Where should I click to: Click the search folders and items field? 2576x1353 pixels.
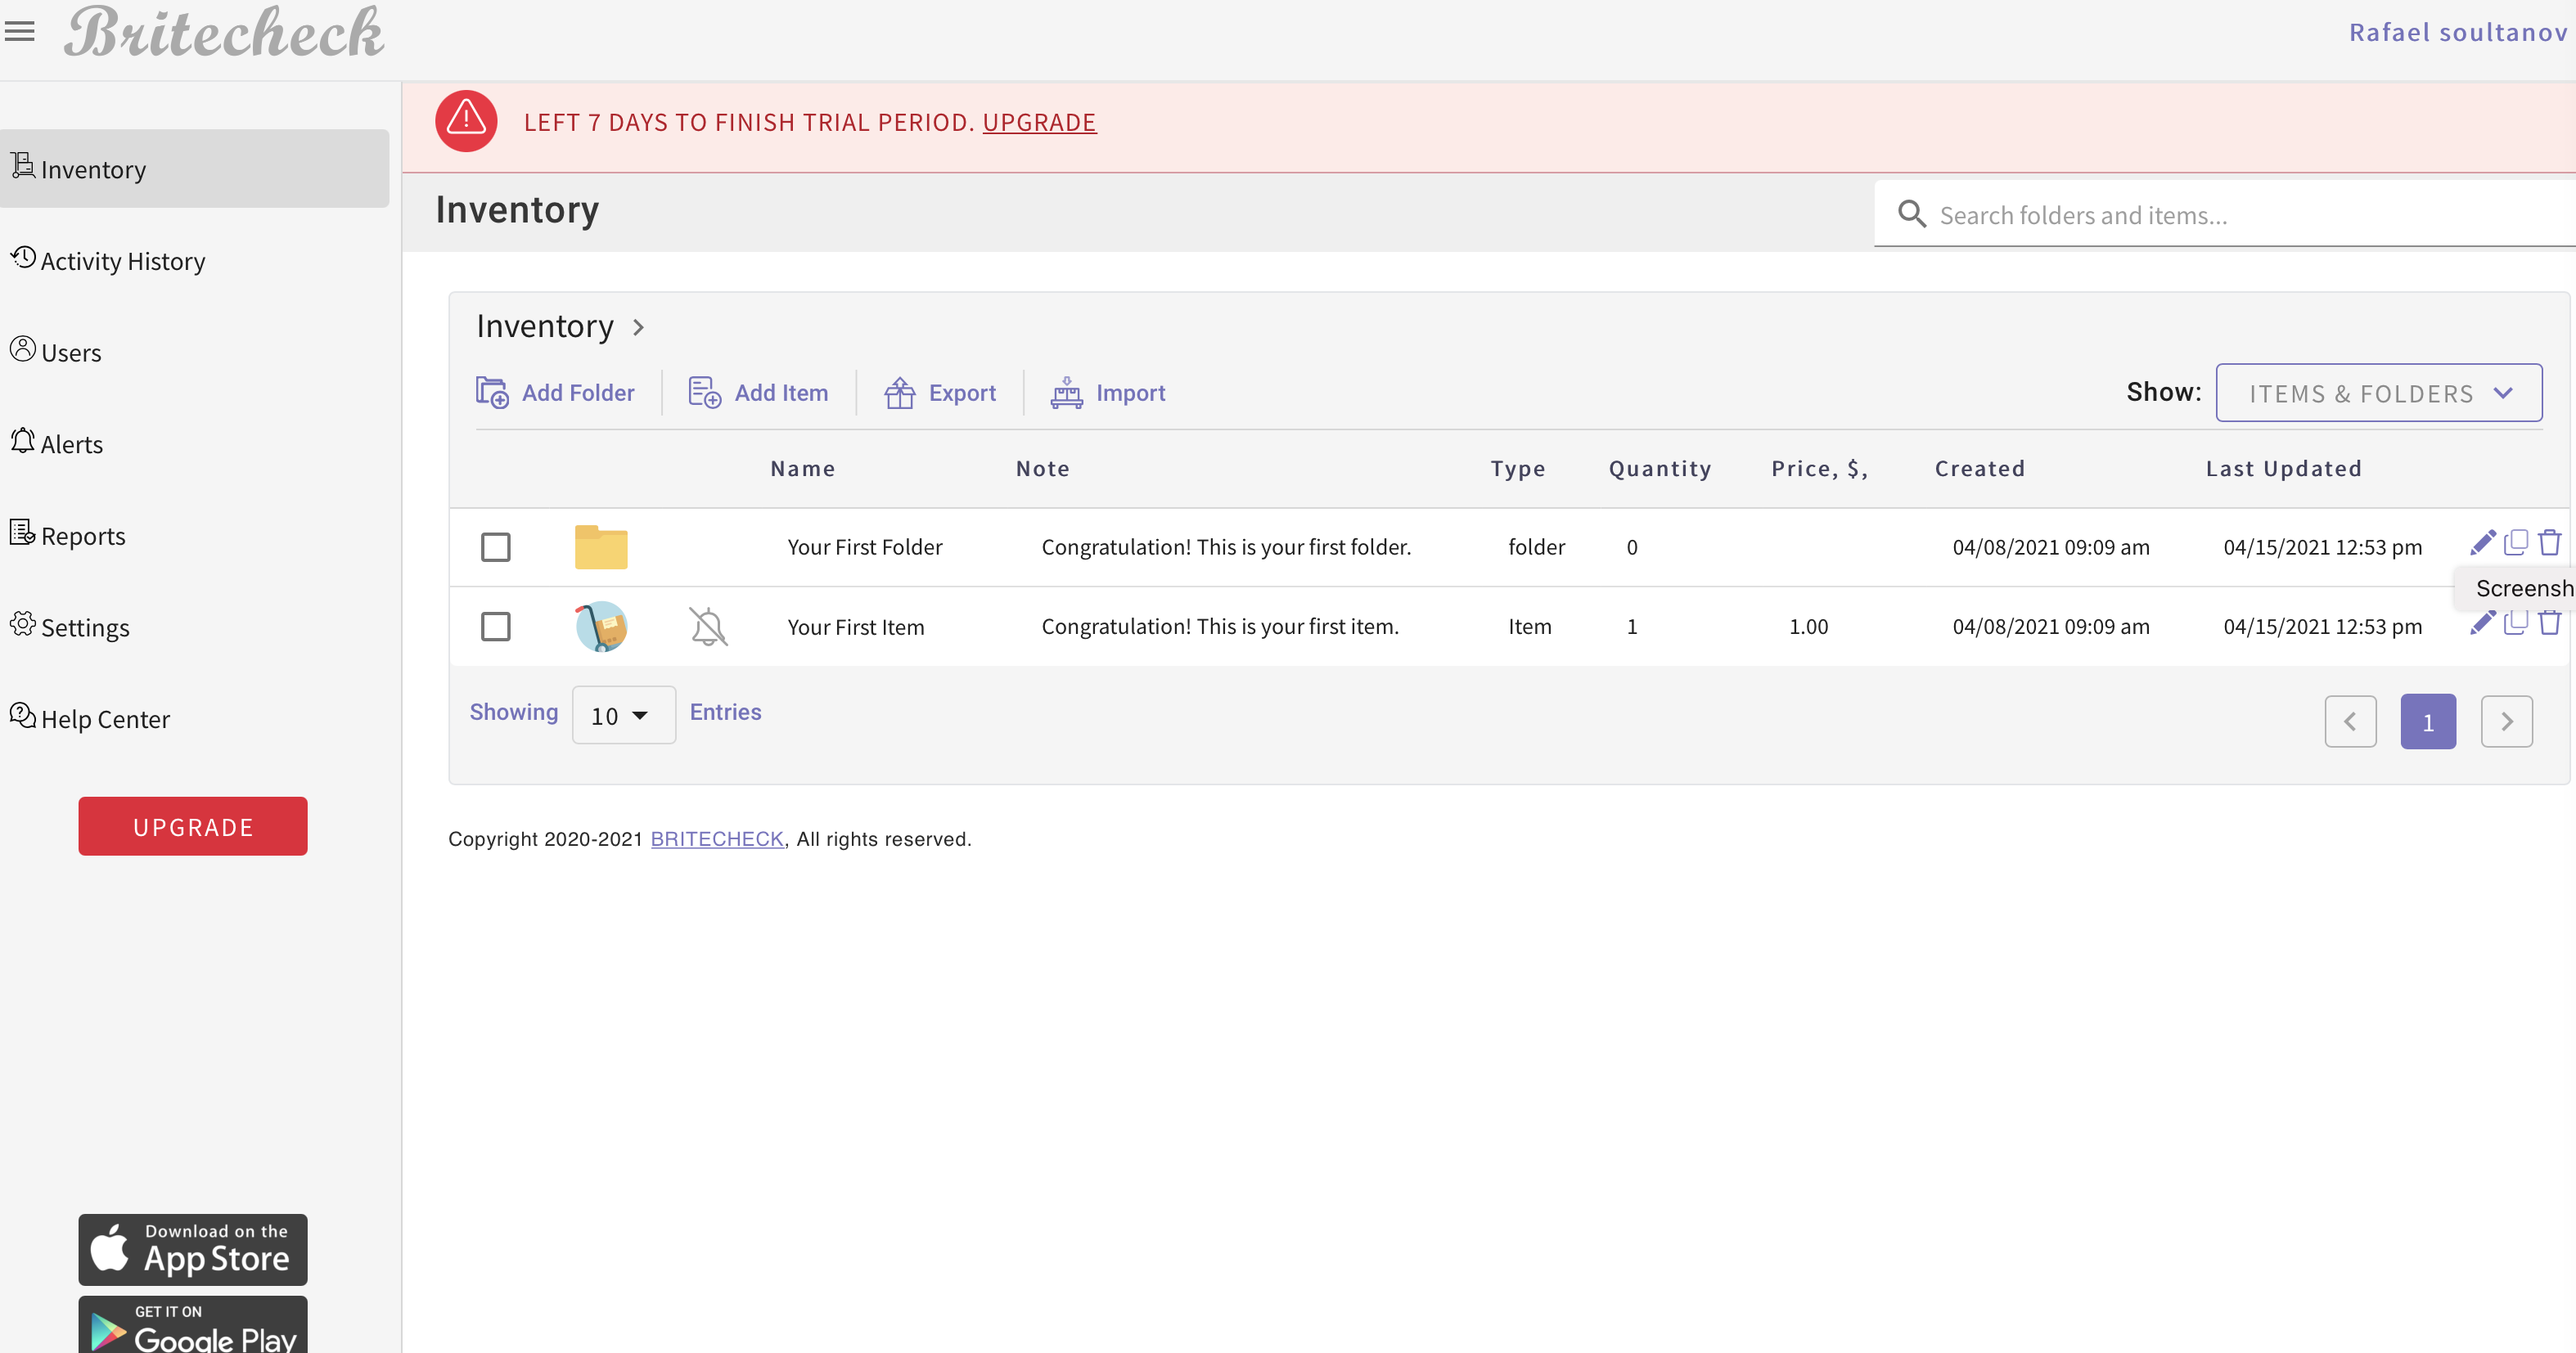tap(2150, 214)
